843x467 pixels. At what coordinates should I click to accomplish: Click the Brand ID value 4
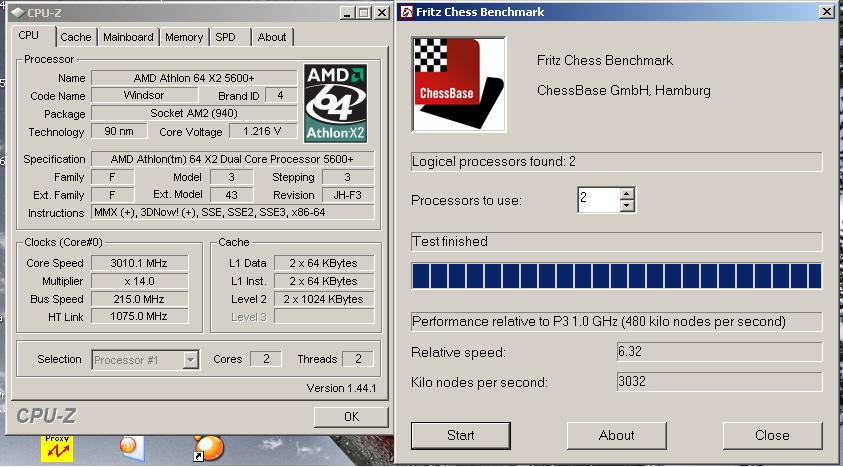pyautogui.click(x=281, y=95)
